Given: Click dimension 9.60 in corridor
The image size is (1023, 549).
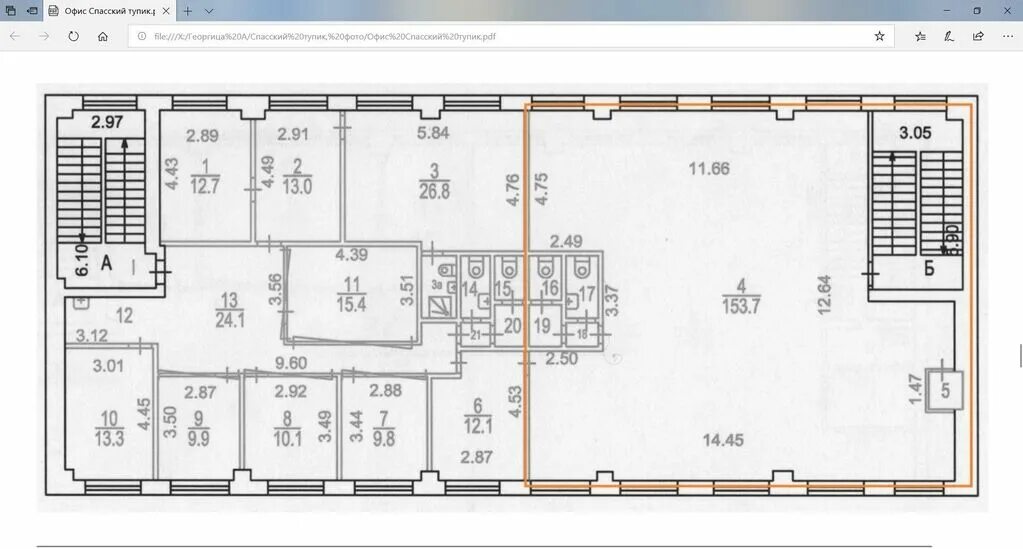Looking at the screenshot, I should (291, 363).
